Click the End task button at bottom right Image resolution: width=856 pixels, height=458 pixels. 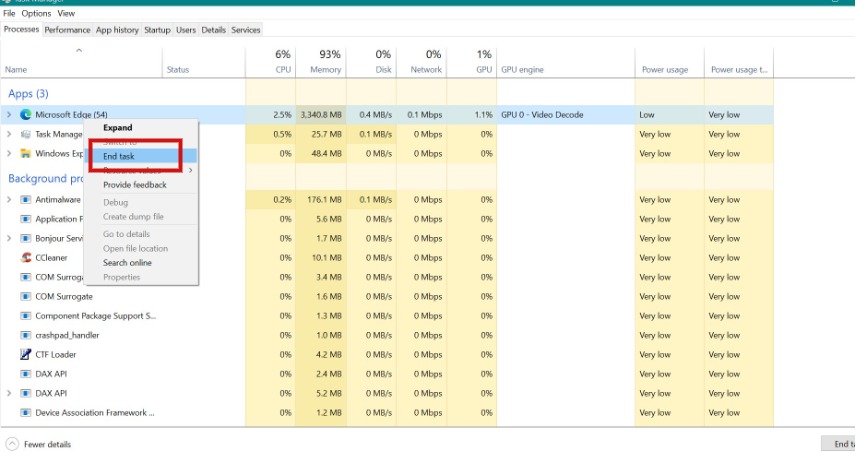(838, 444)
